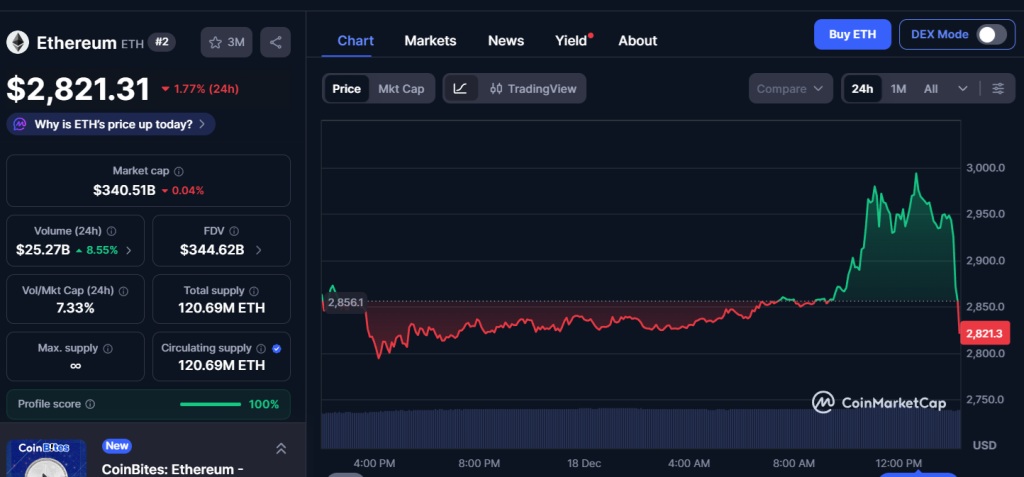Click the Circulating supply info icon
1024x477 pixels.
click(x=261, y=348)
